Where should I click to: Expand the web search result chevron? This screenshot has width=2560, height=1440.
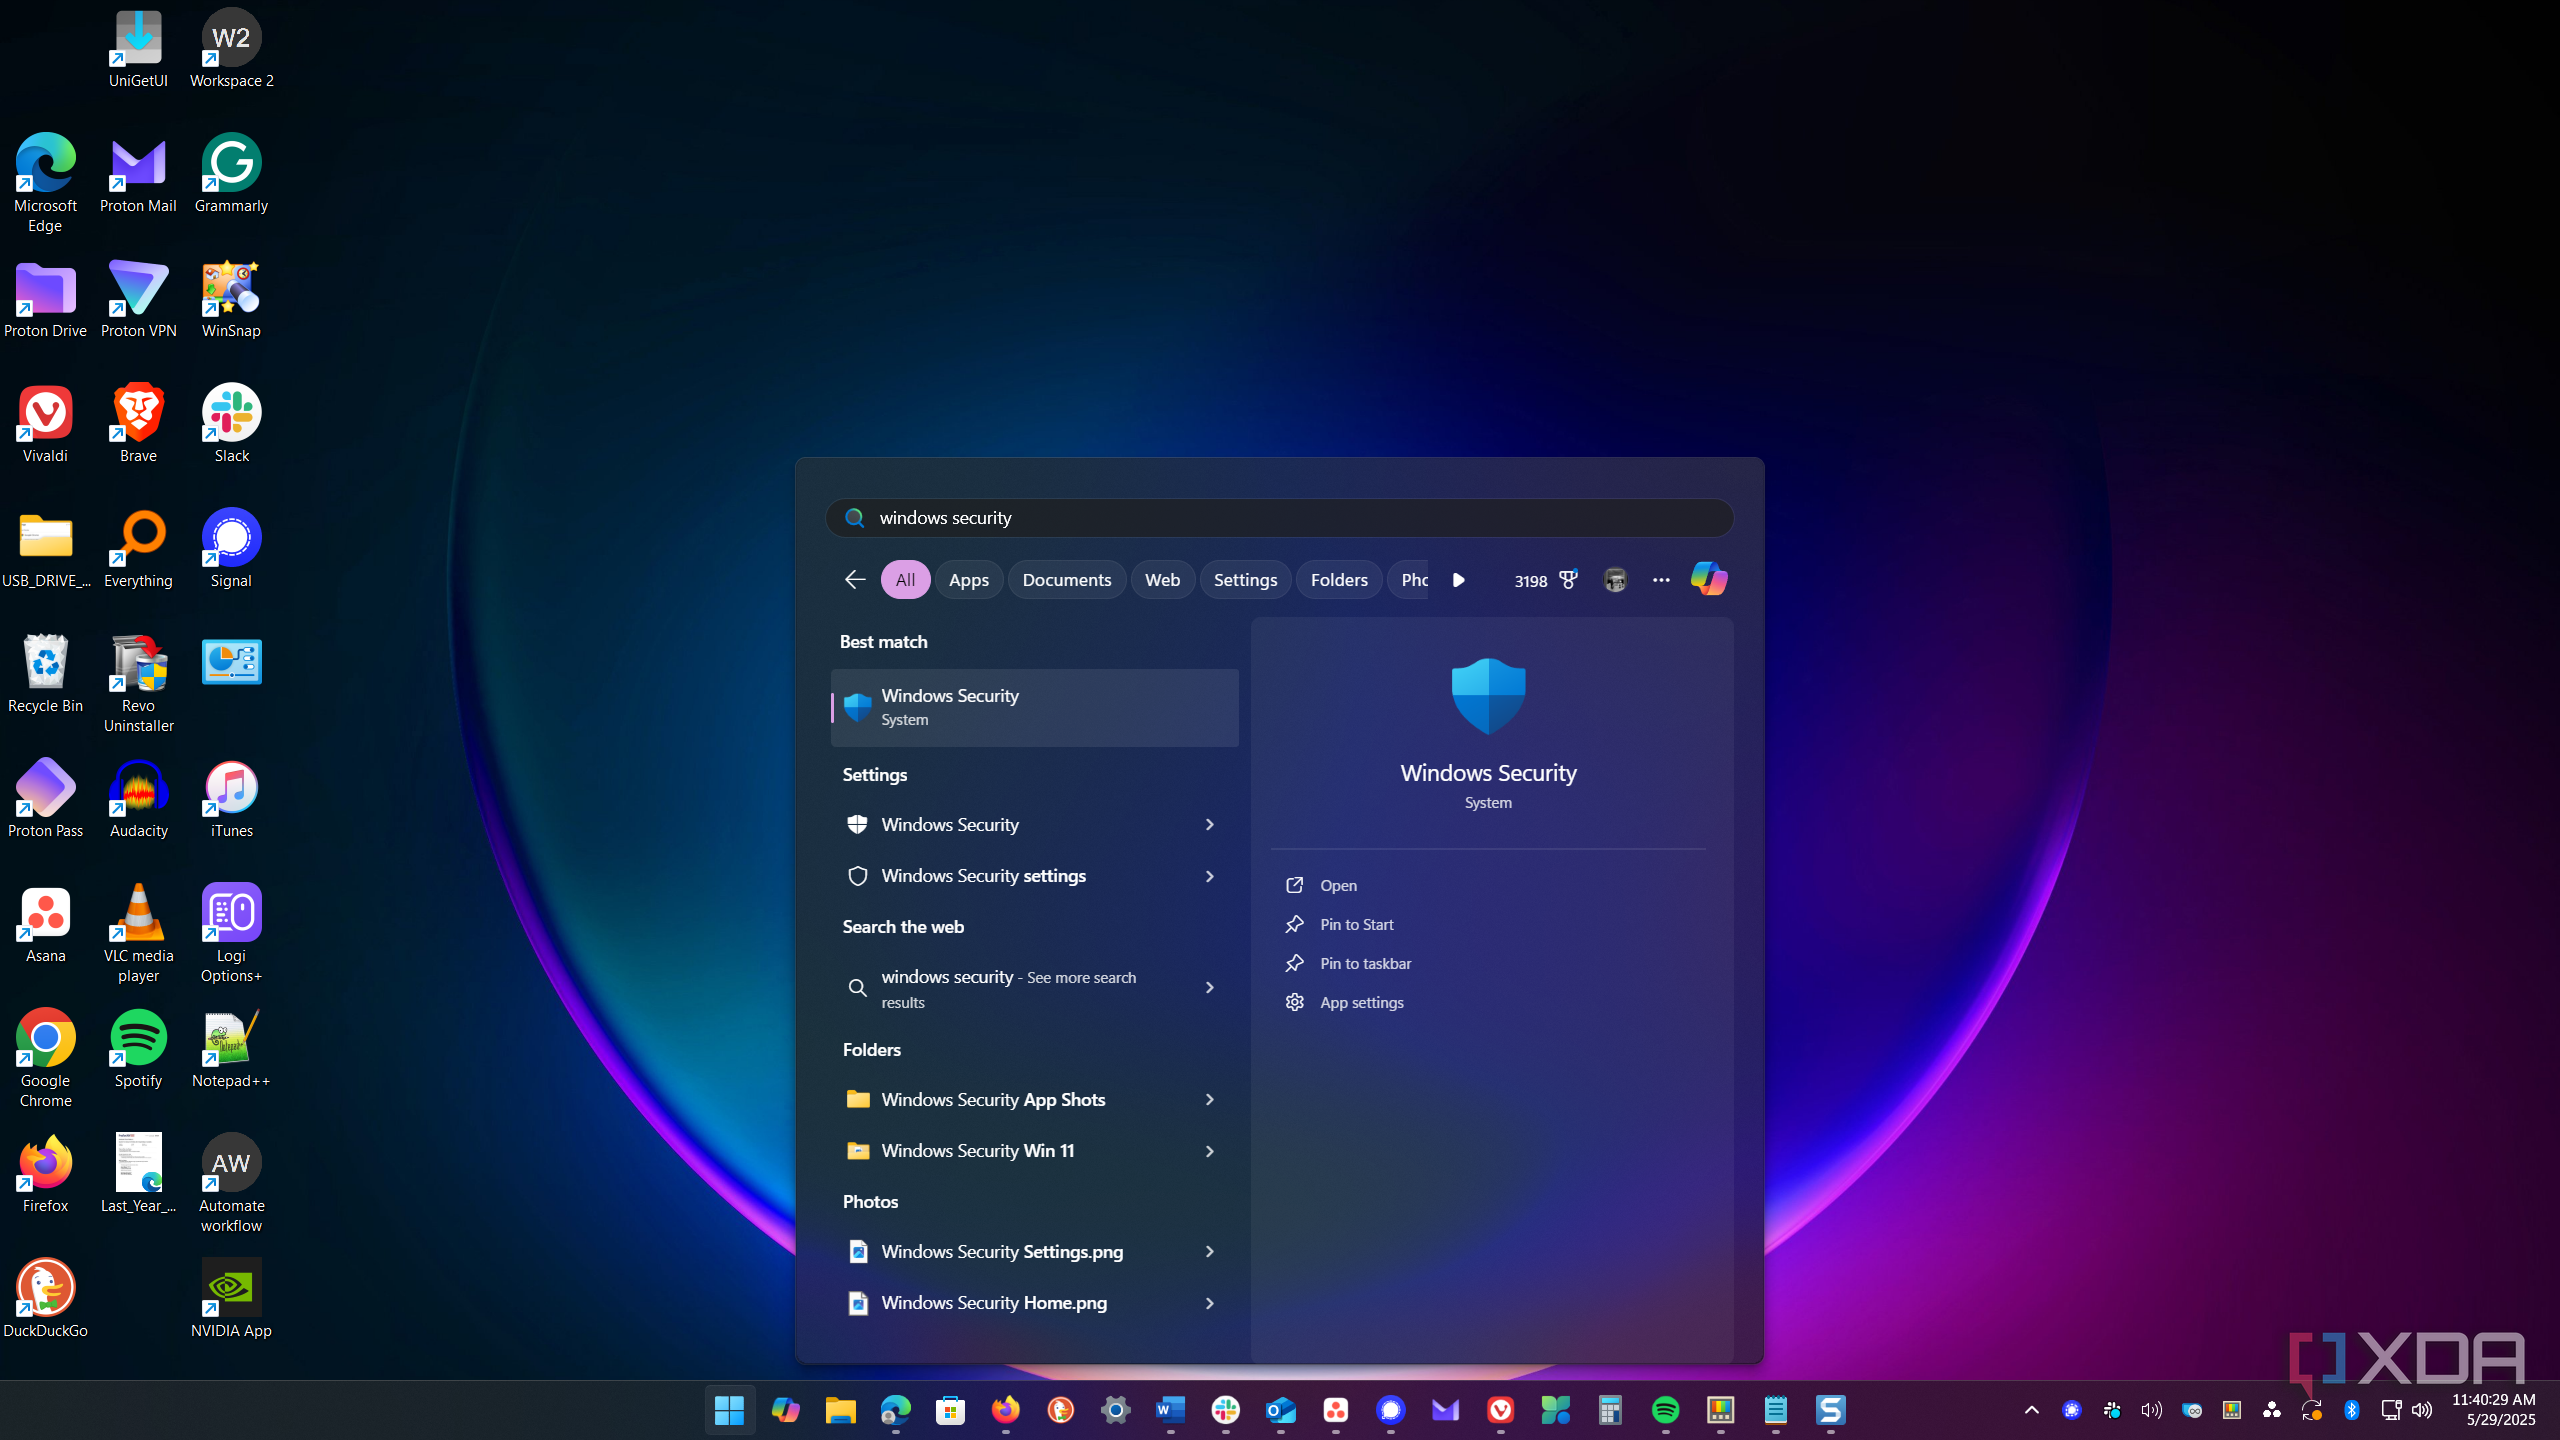coord(1209,988)
